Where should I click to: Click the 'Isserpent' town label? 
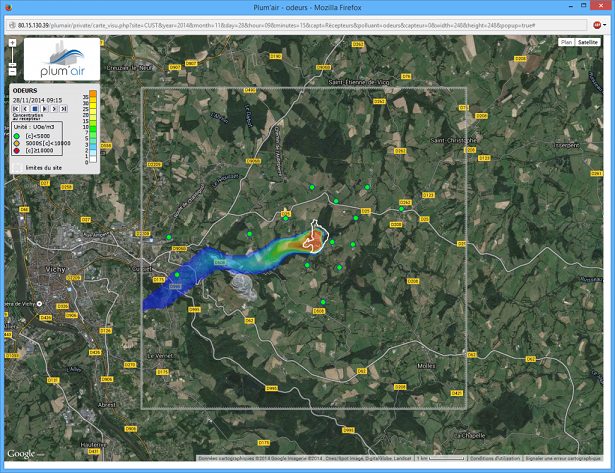pos(566,145)
